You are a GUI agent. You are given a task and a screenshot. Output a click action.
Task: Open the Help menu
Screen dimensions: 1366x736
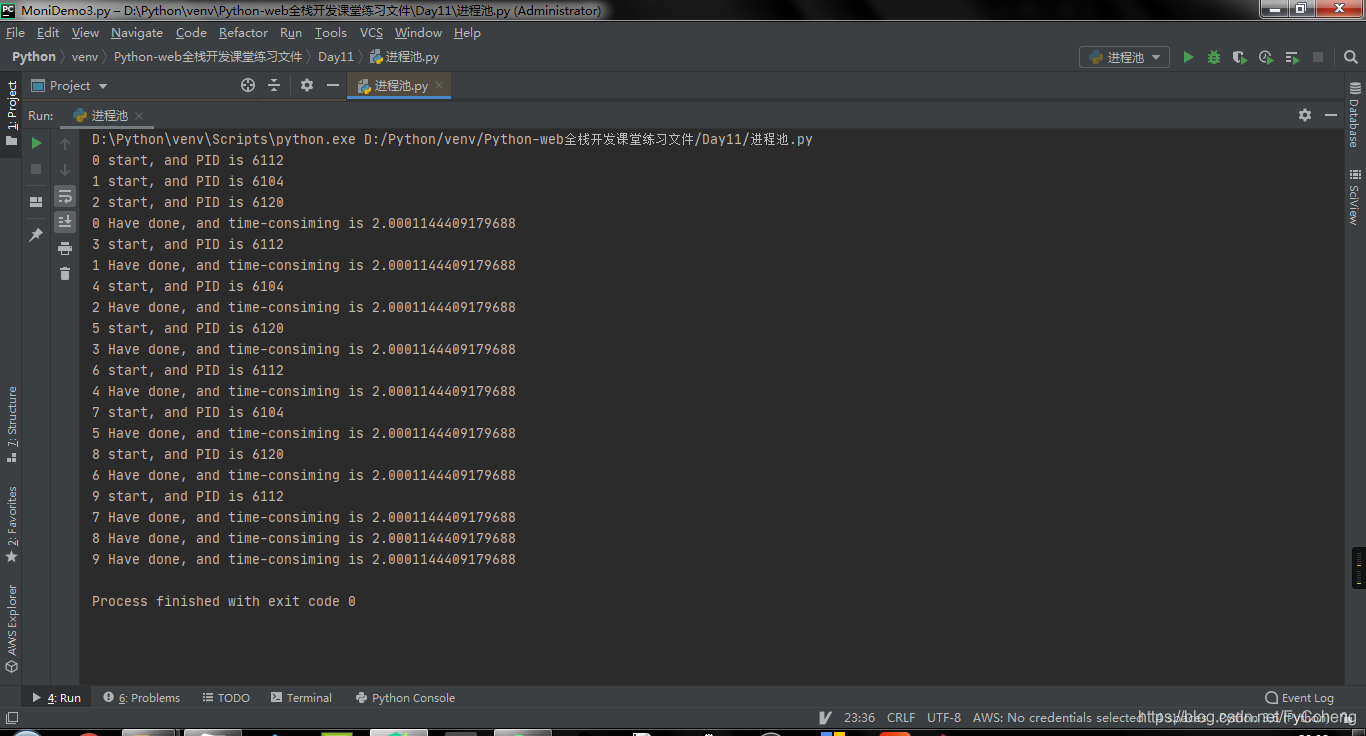pos(467,33)
